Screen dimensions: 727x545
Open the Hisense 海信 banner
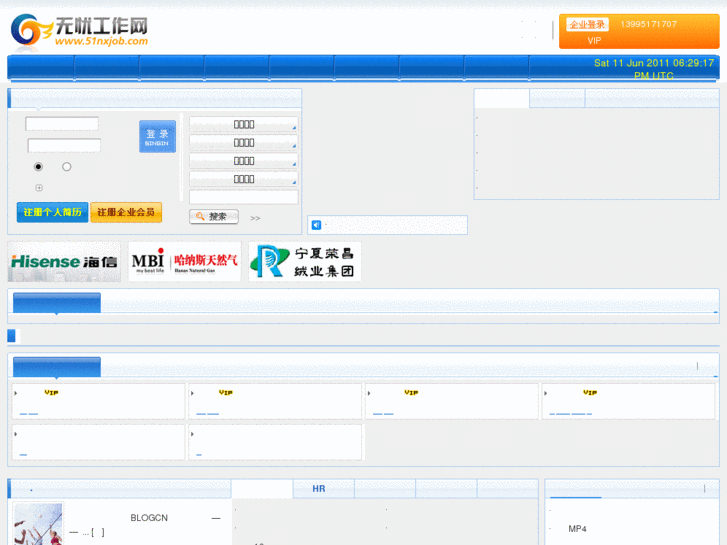coord(64,261)
